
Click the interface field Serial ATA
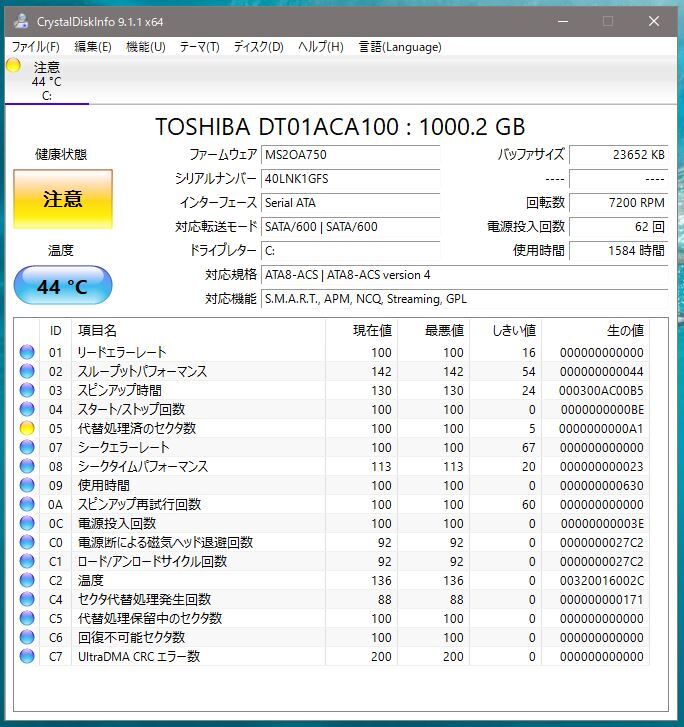[x=351, y=203]
